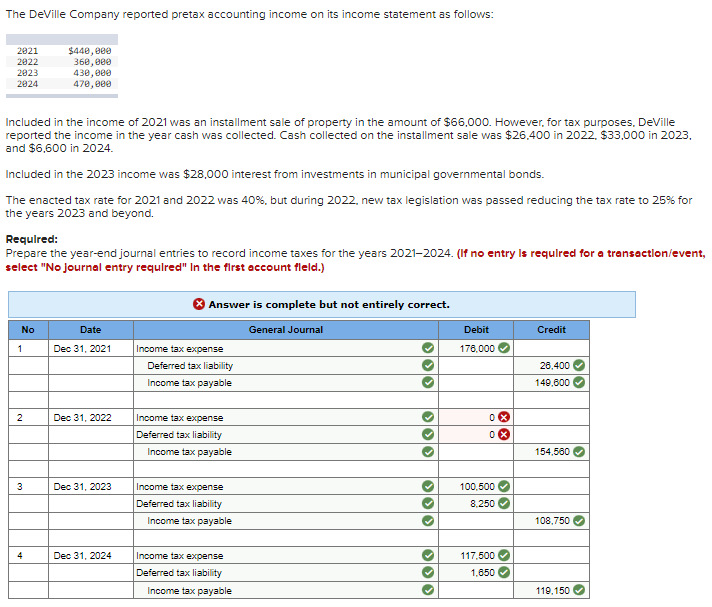712x607 pixels.
Task: Click the 154,560 credit amount field
Action: click(x=551, y=452)
